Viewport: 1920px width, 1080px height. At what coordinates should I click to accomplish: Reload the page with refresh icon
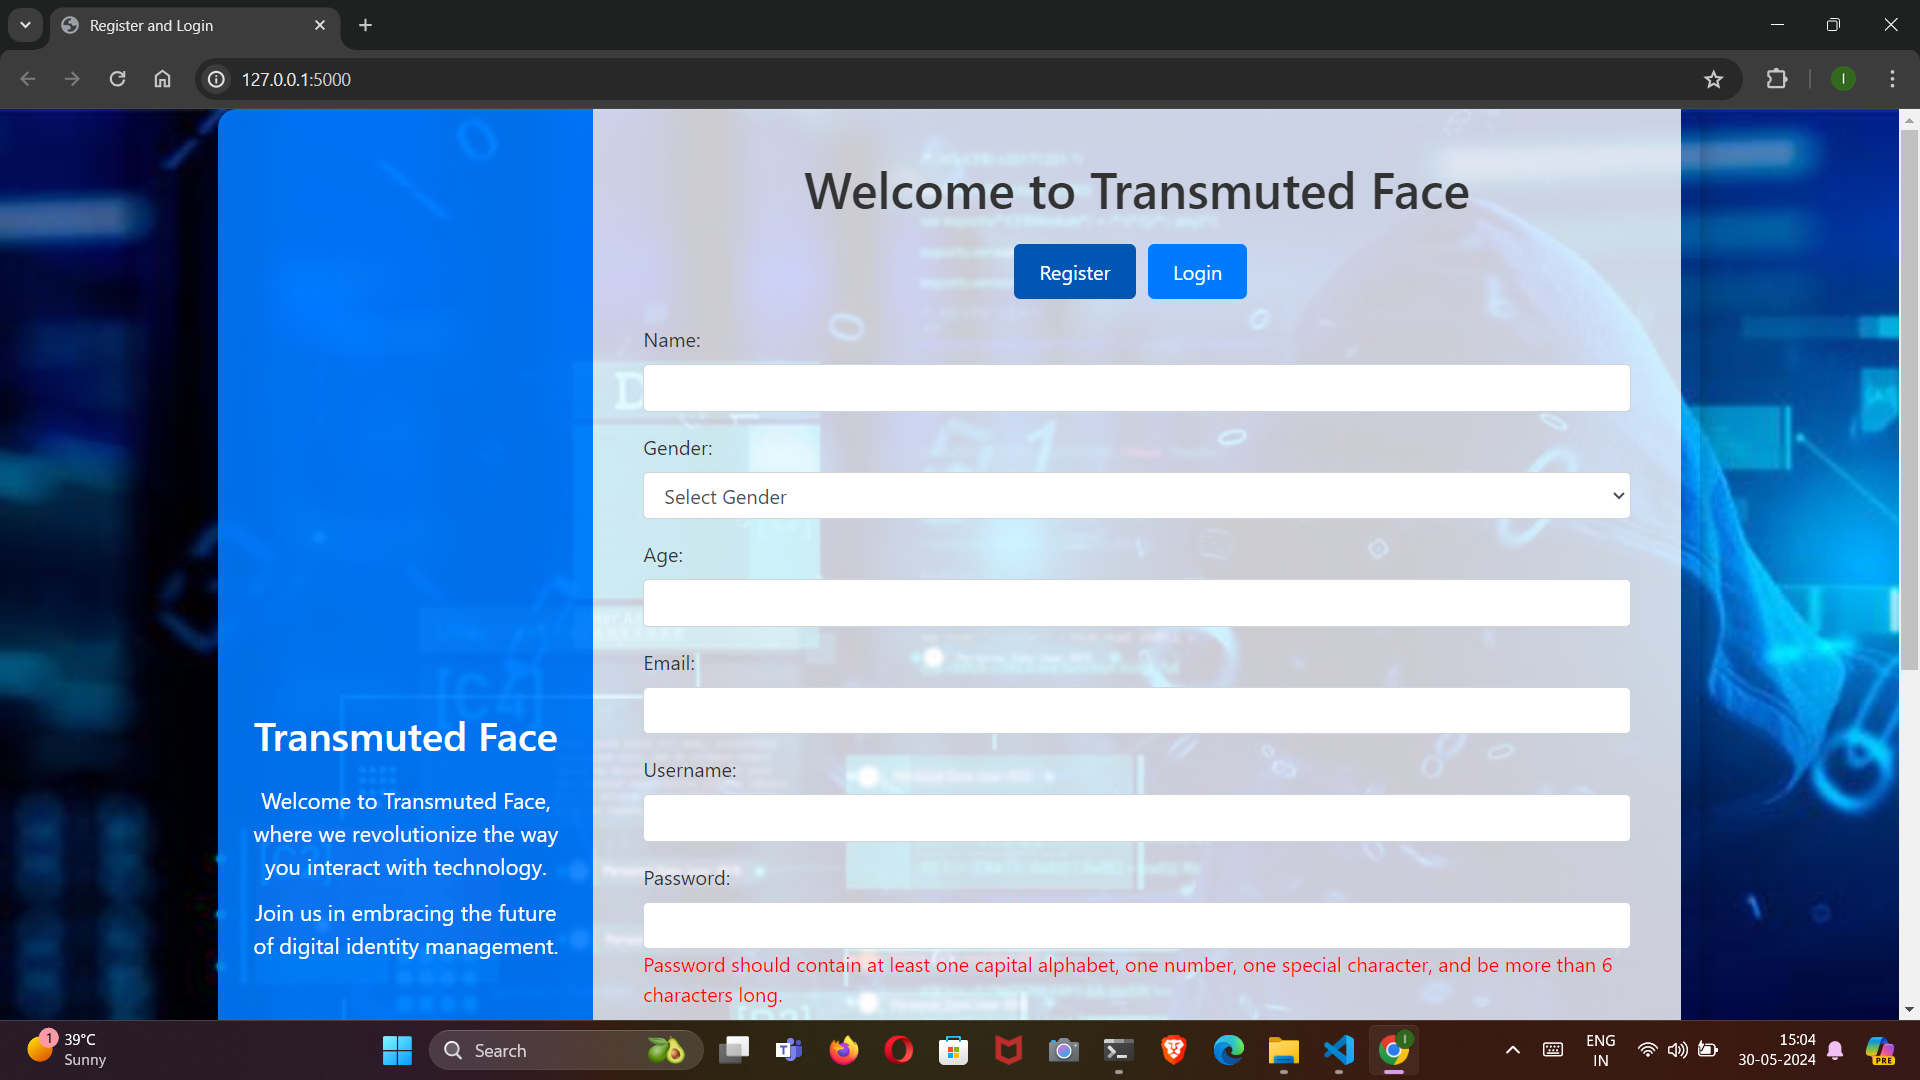pos(117,79)
